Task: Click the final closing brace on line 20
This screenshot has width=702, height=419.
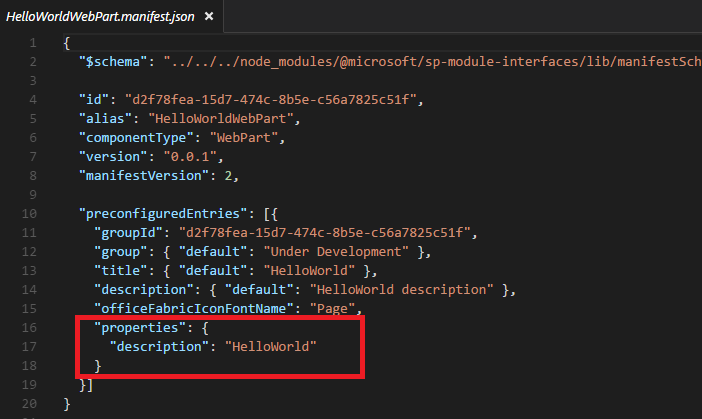Action: click(67, 404)
